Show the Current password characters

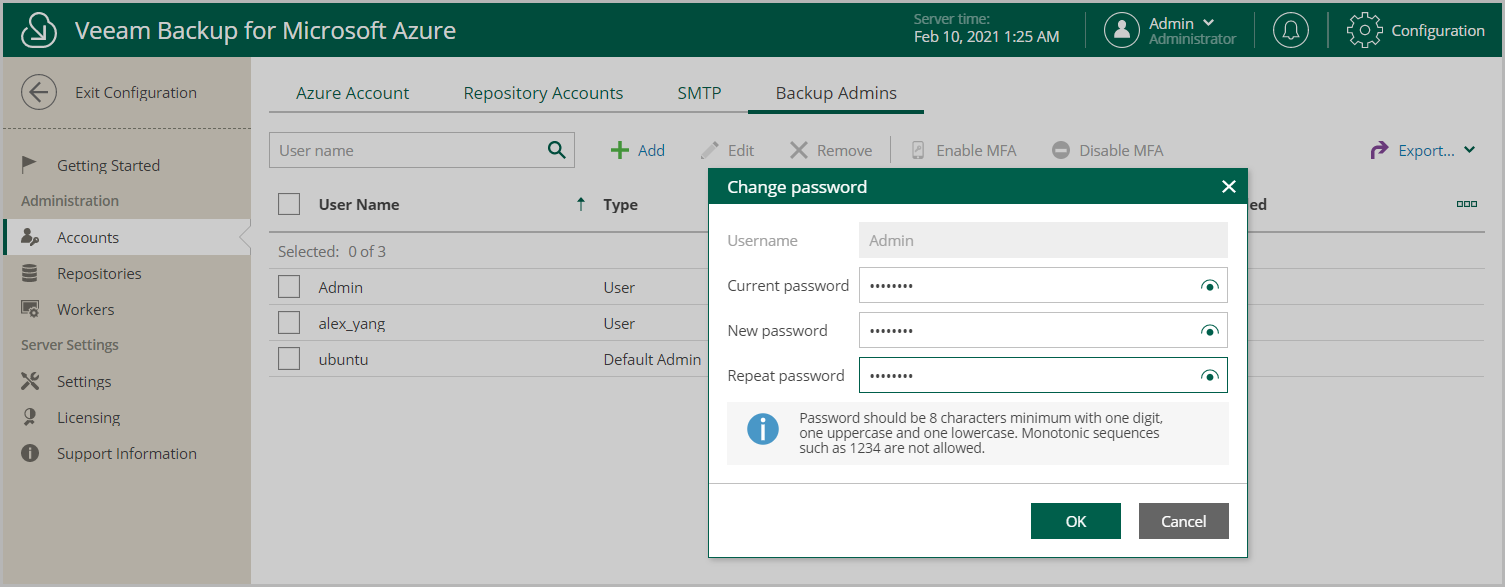click(x=1210, y=286)
